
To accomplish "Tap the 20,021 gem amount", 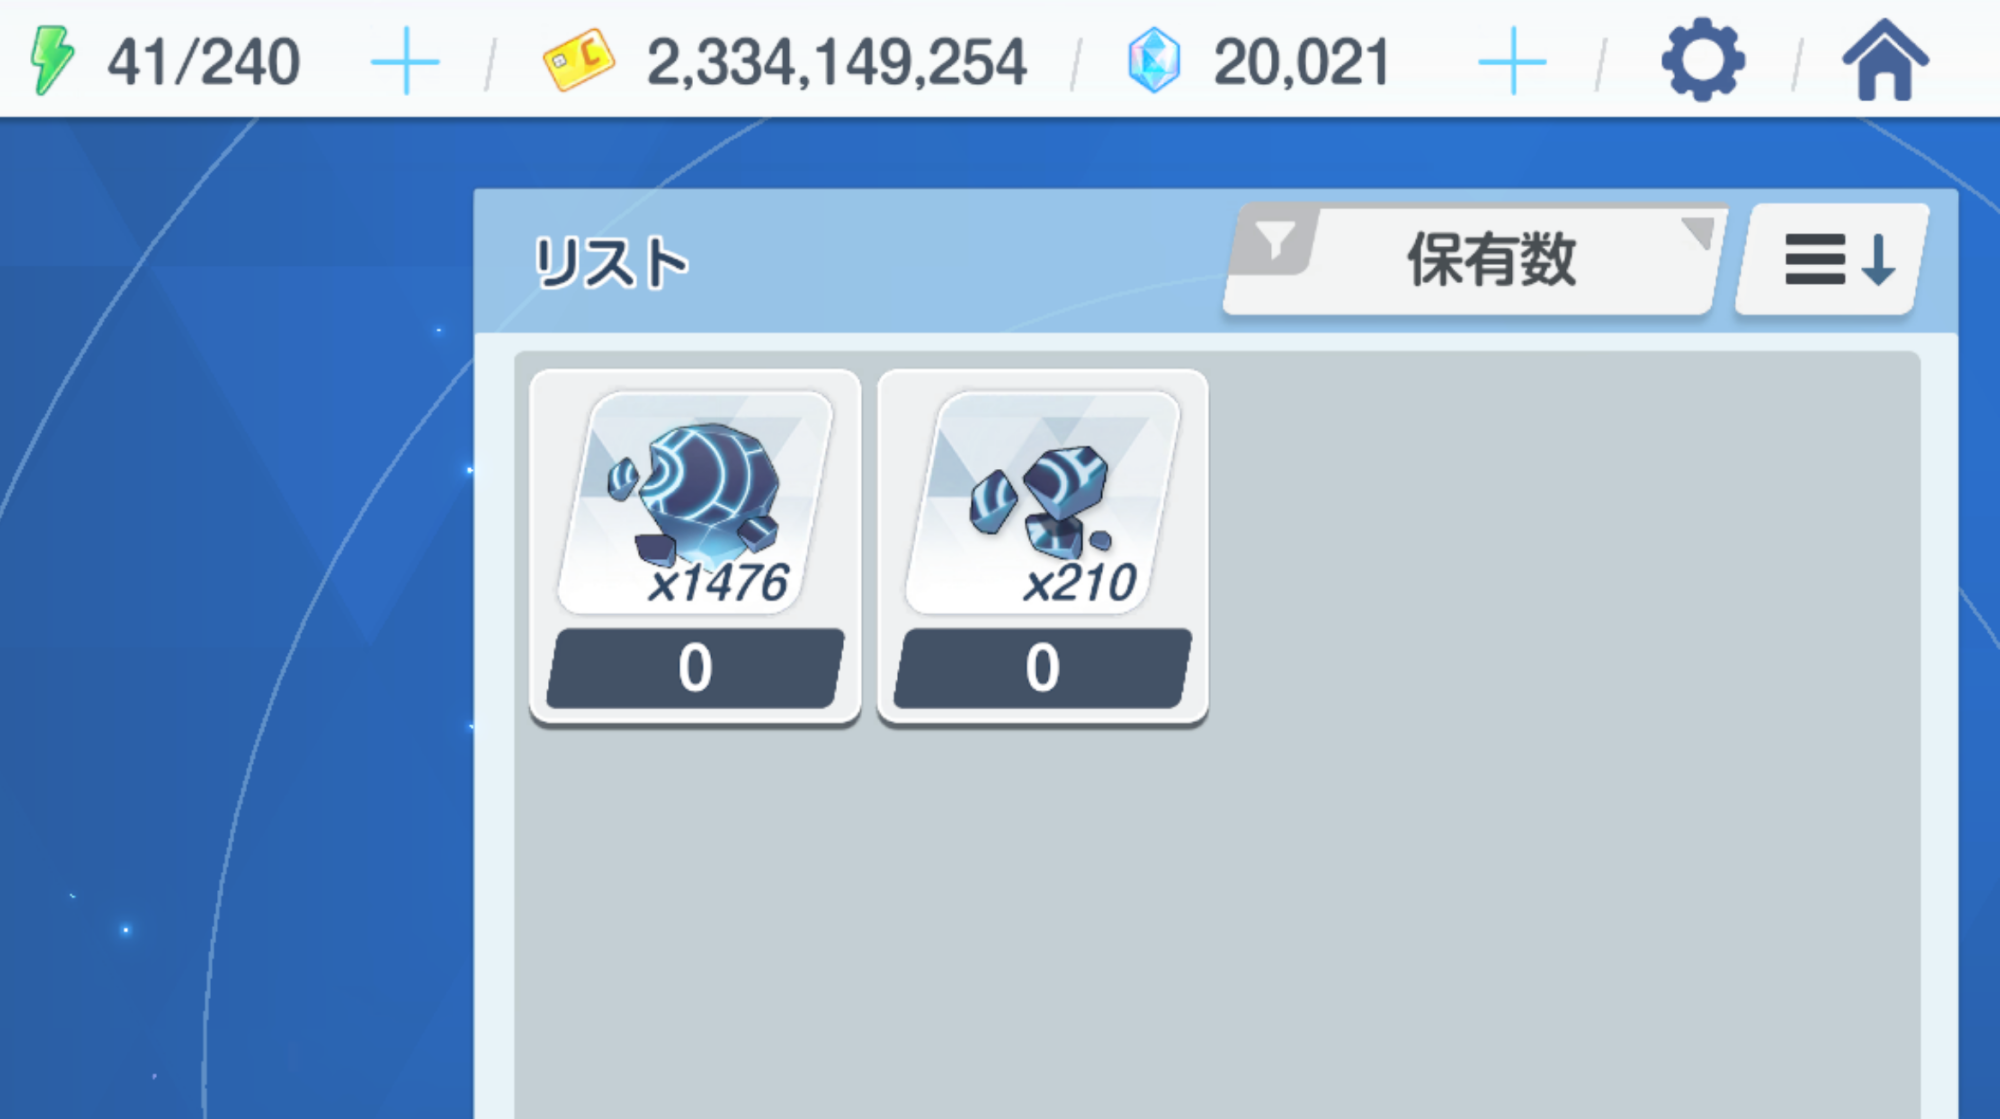I will coord(1302,62).
